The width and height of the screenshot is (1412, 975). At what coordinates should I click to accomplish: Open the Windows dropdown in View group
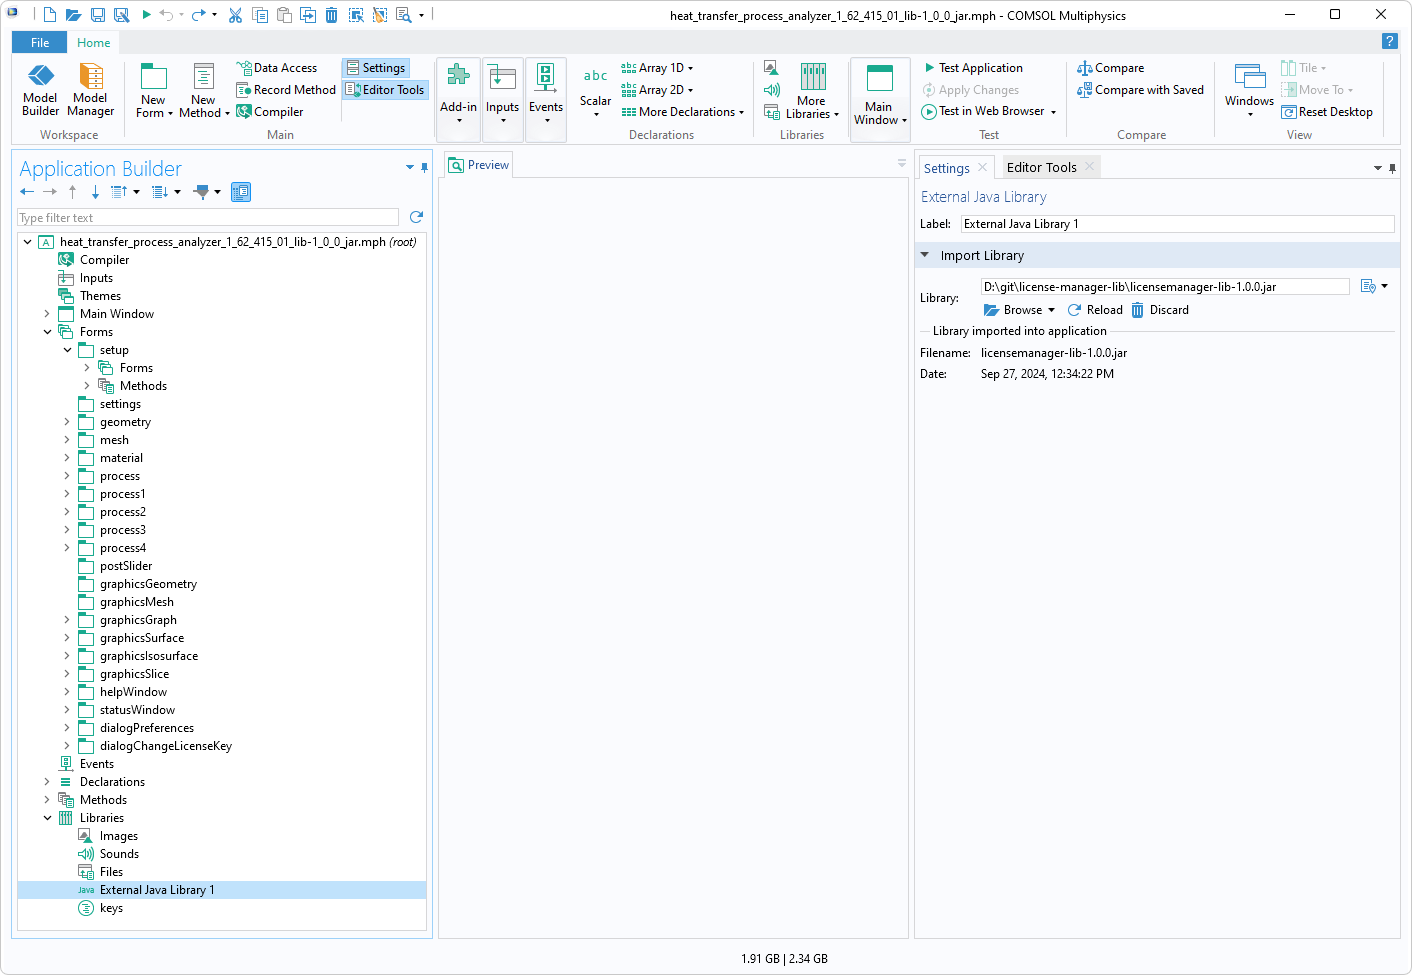(1249, 91)
